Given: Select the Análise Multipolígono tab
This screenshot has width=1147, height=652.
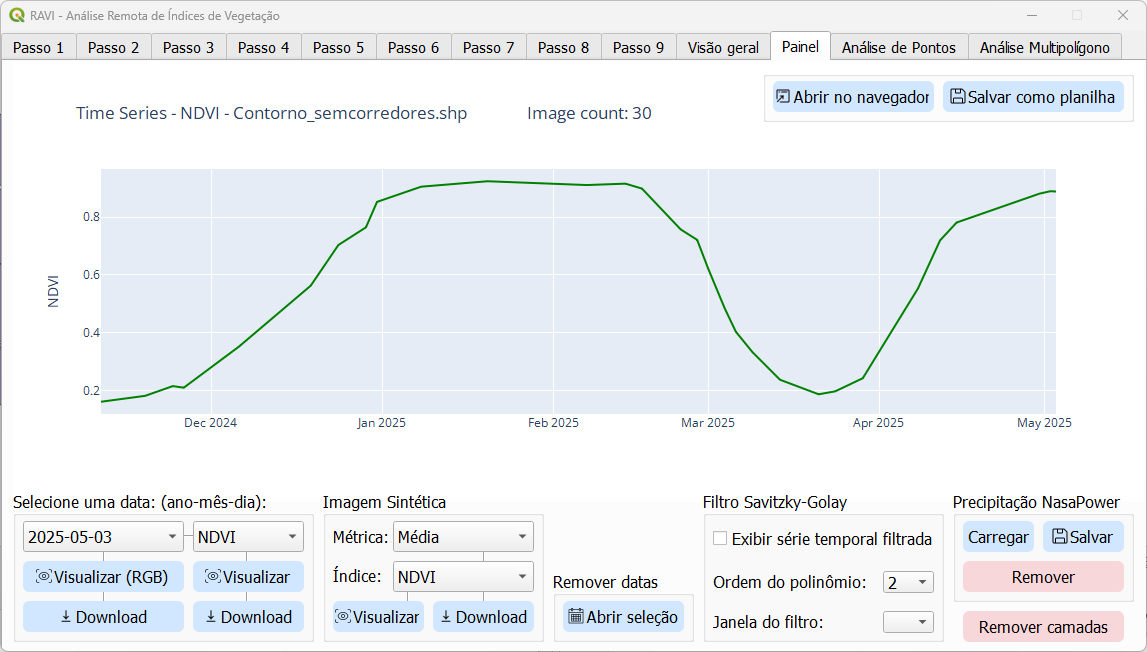Looking at the screenshot, I should click(x=1044, y=47).
